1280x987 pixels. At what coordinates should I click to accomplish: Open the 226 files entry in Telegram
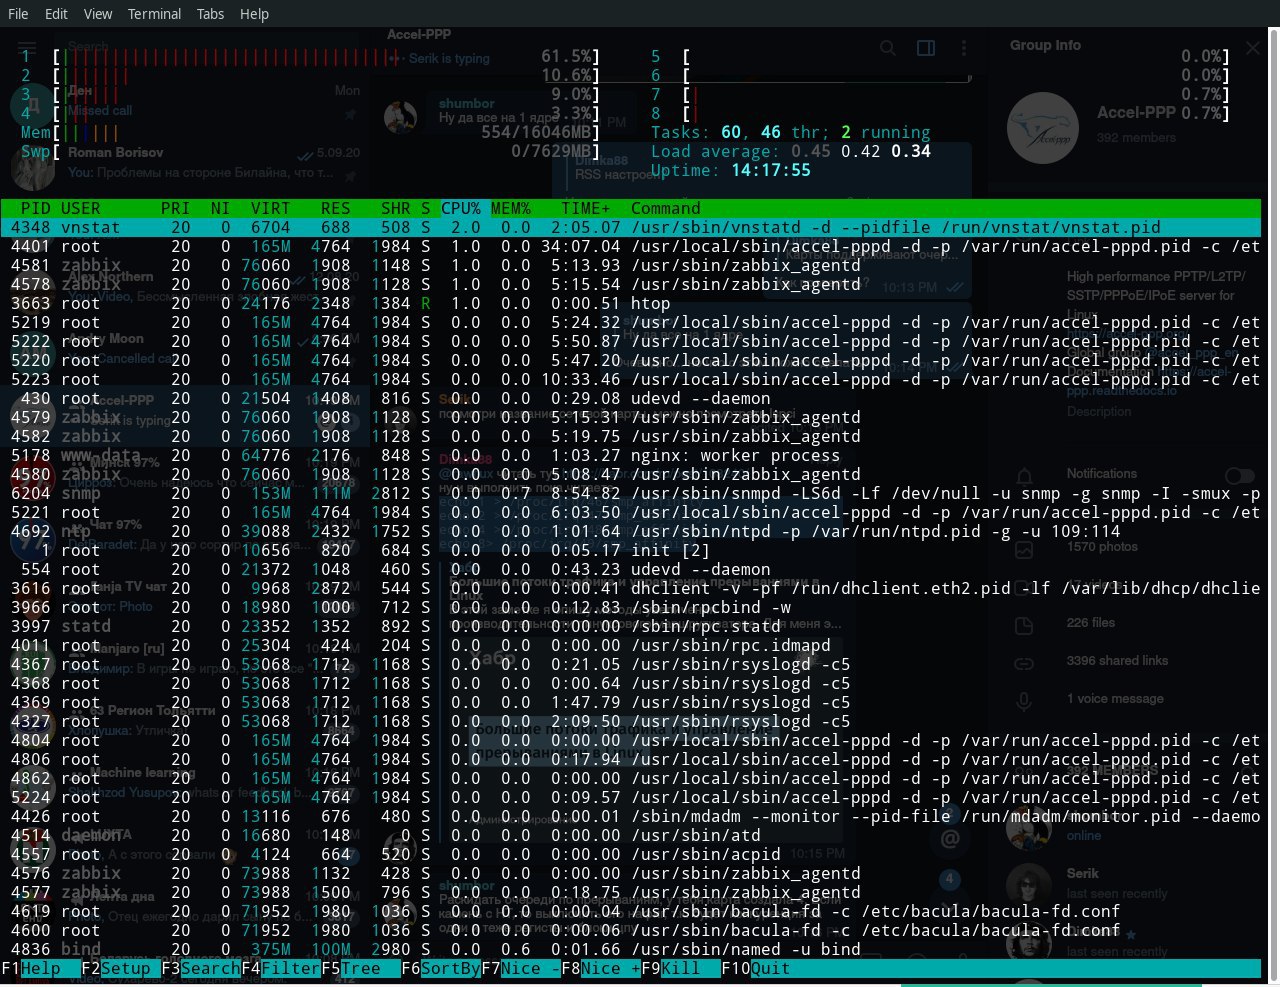point(1090,623)
